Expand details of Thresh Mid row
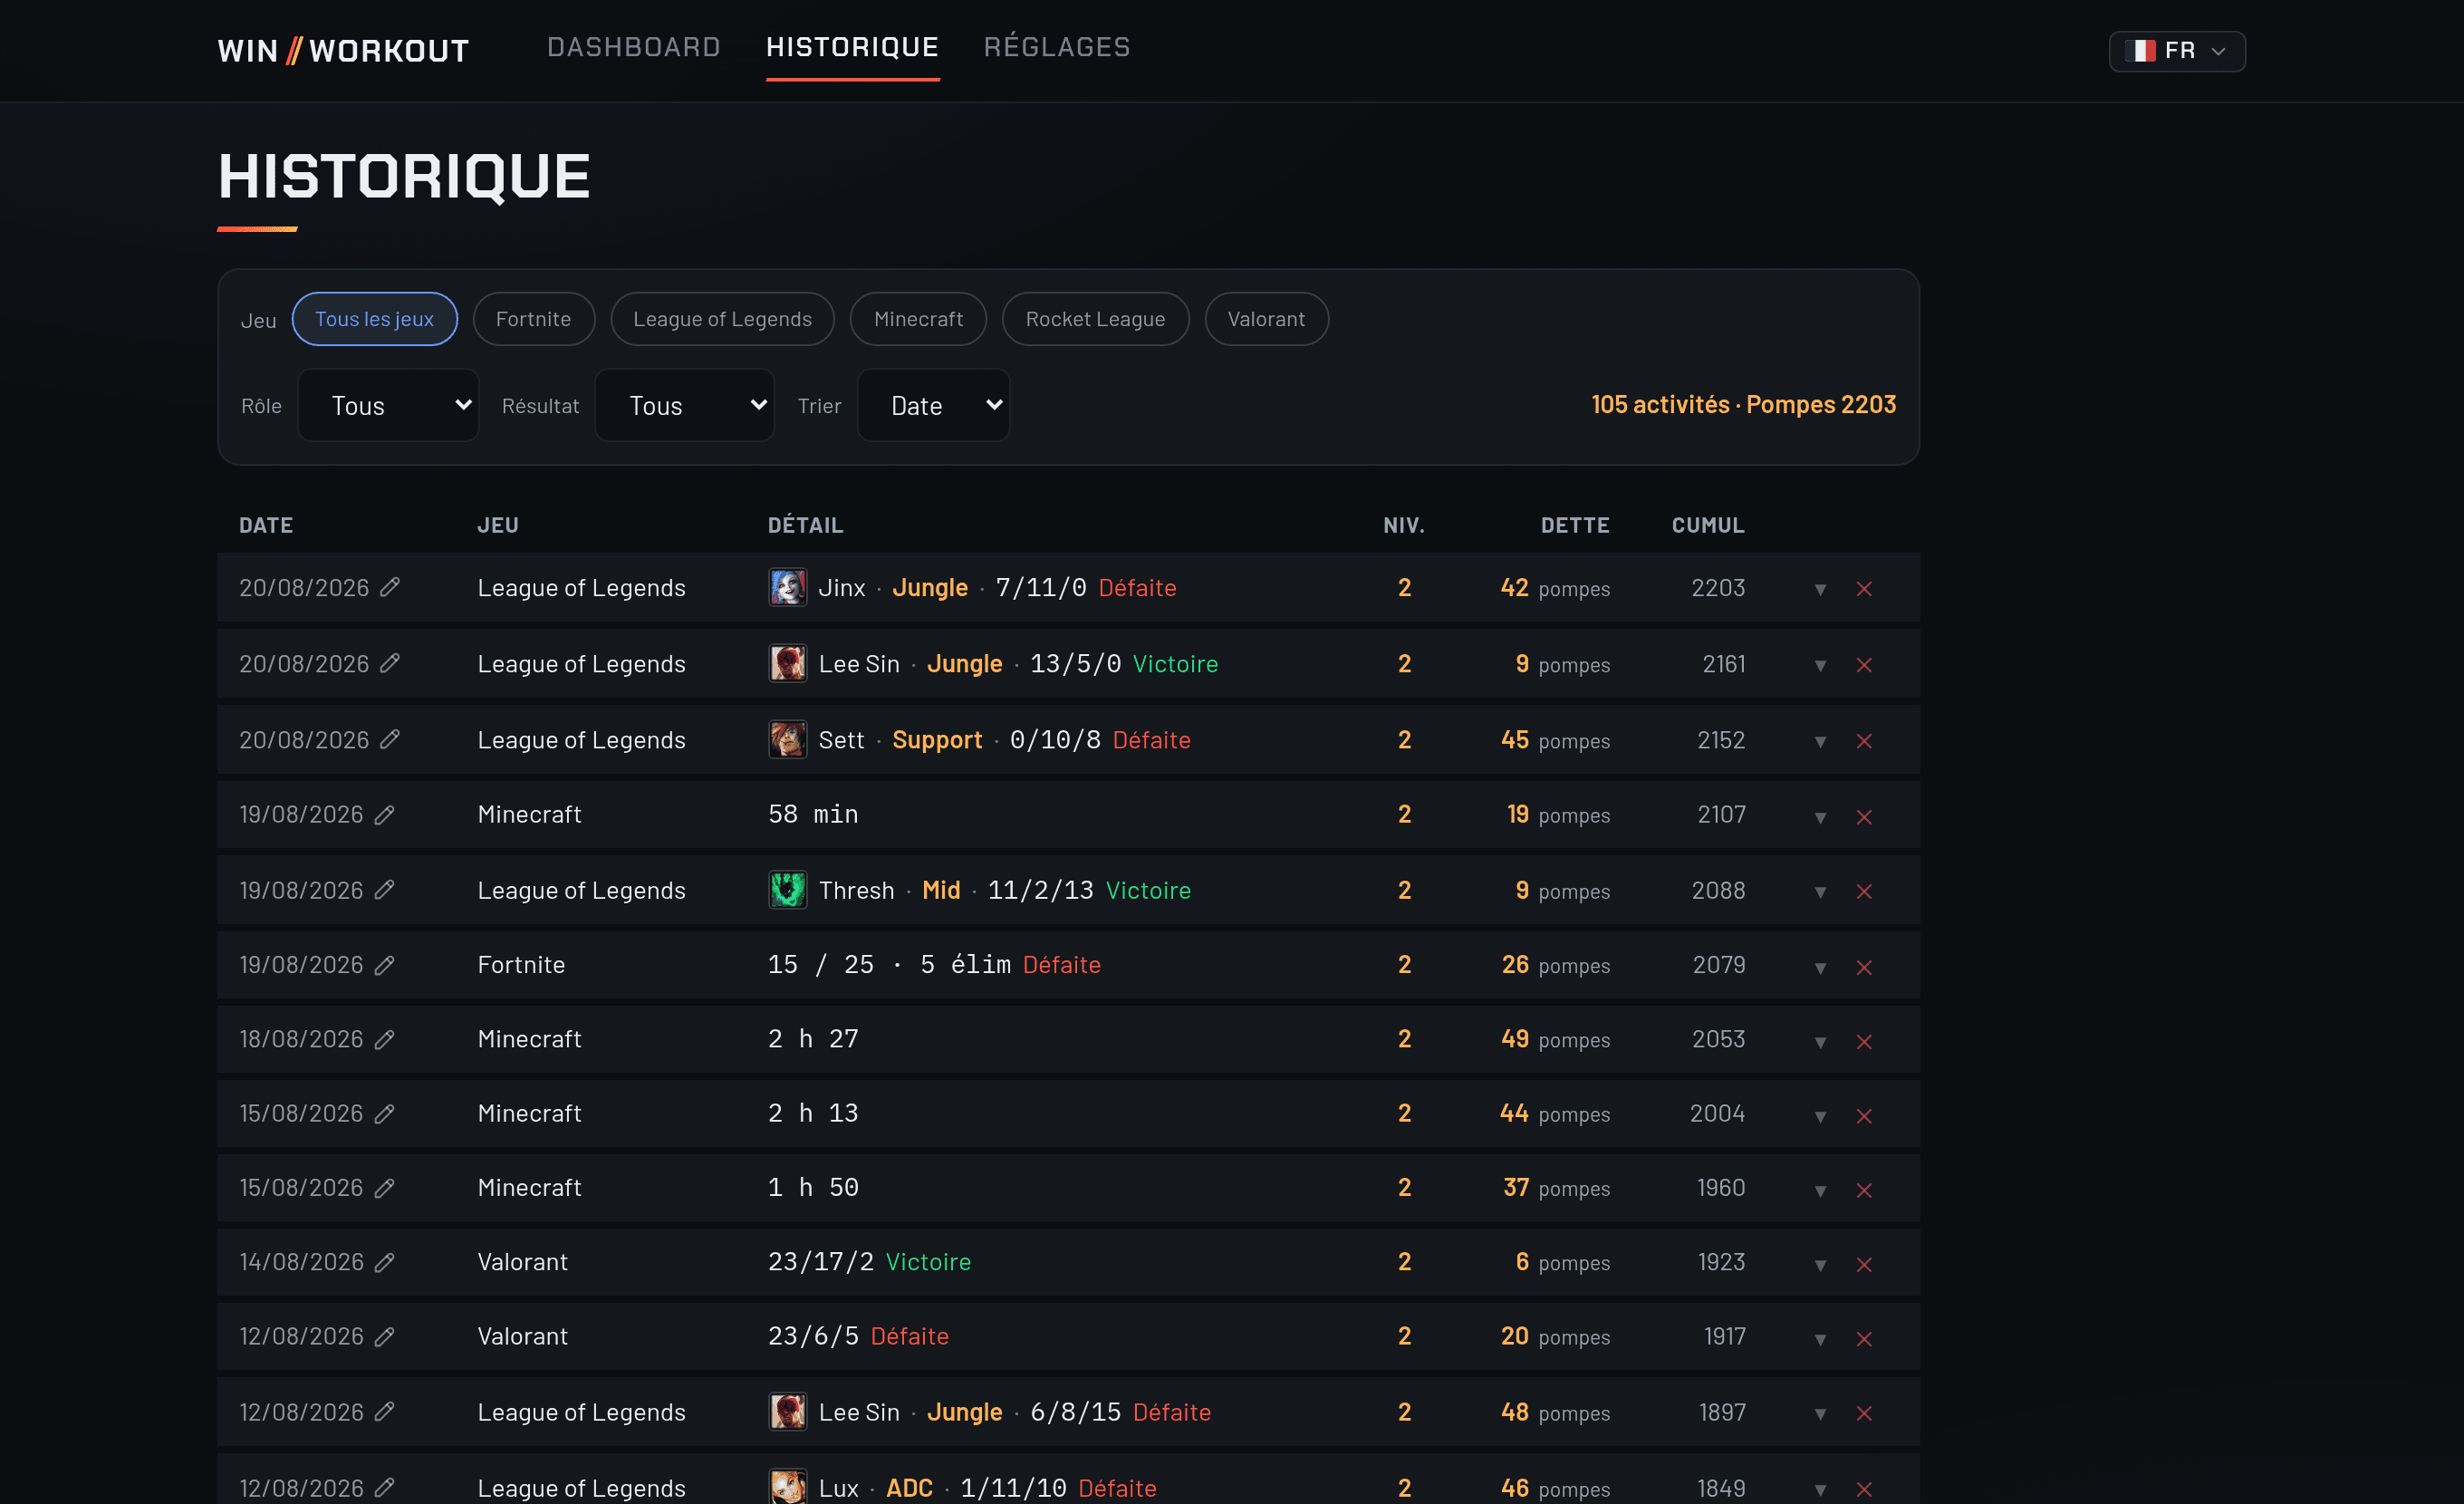2464x1504 pixels. click(1820, 891)
